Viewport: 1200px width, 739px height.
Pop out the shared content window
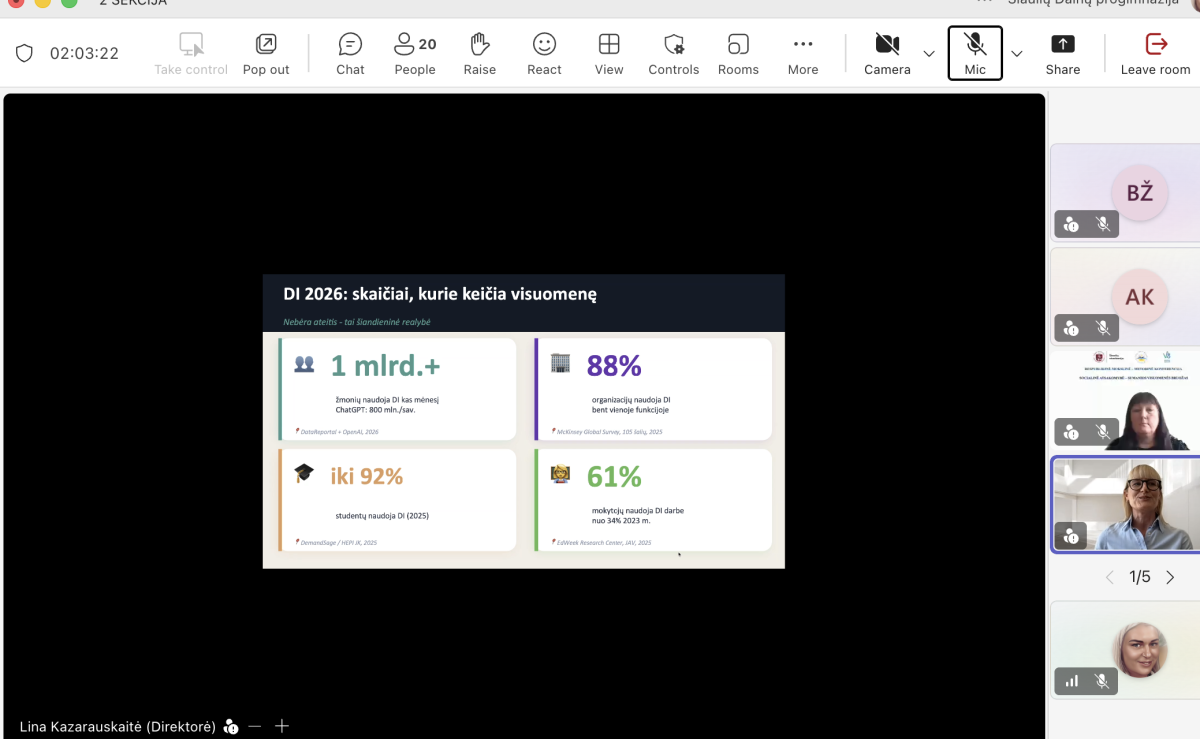[x=266, y=54]
